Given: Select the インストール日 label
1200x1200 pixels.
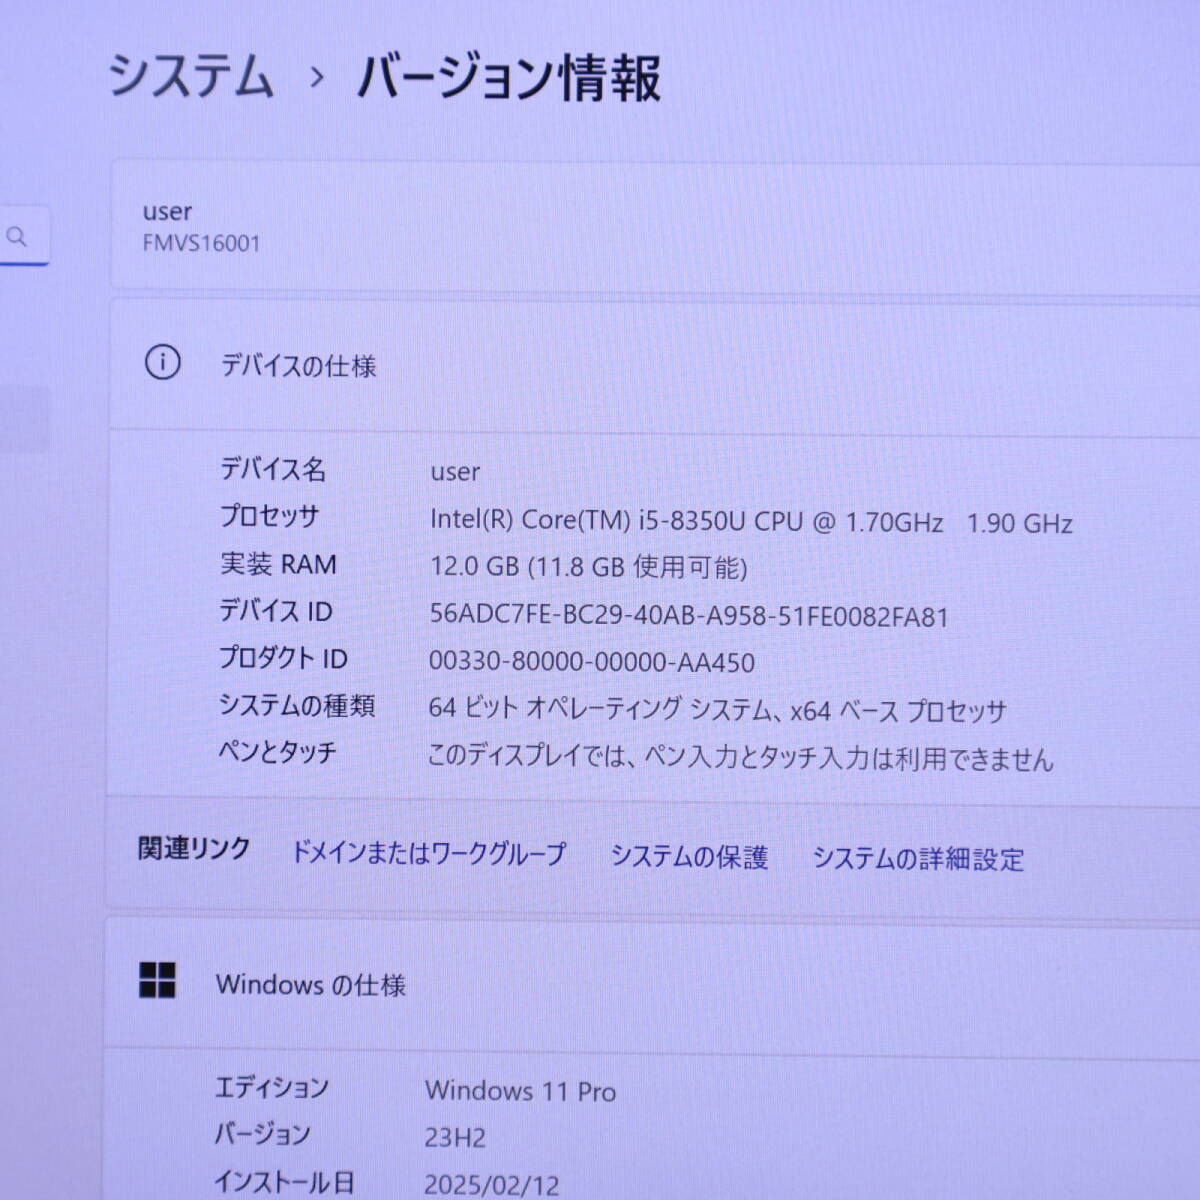Looking at the screenshot, I should coord(283,1182).
